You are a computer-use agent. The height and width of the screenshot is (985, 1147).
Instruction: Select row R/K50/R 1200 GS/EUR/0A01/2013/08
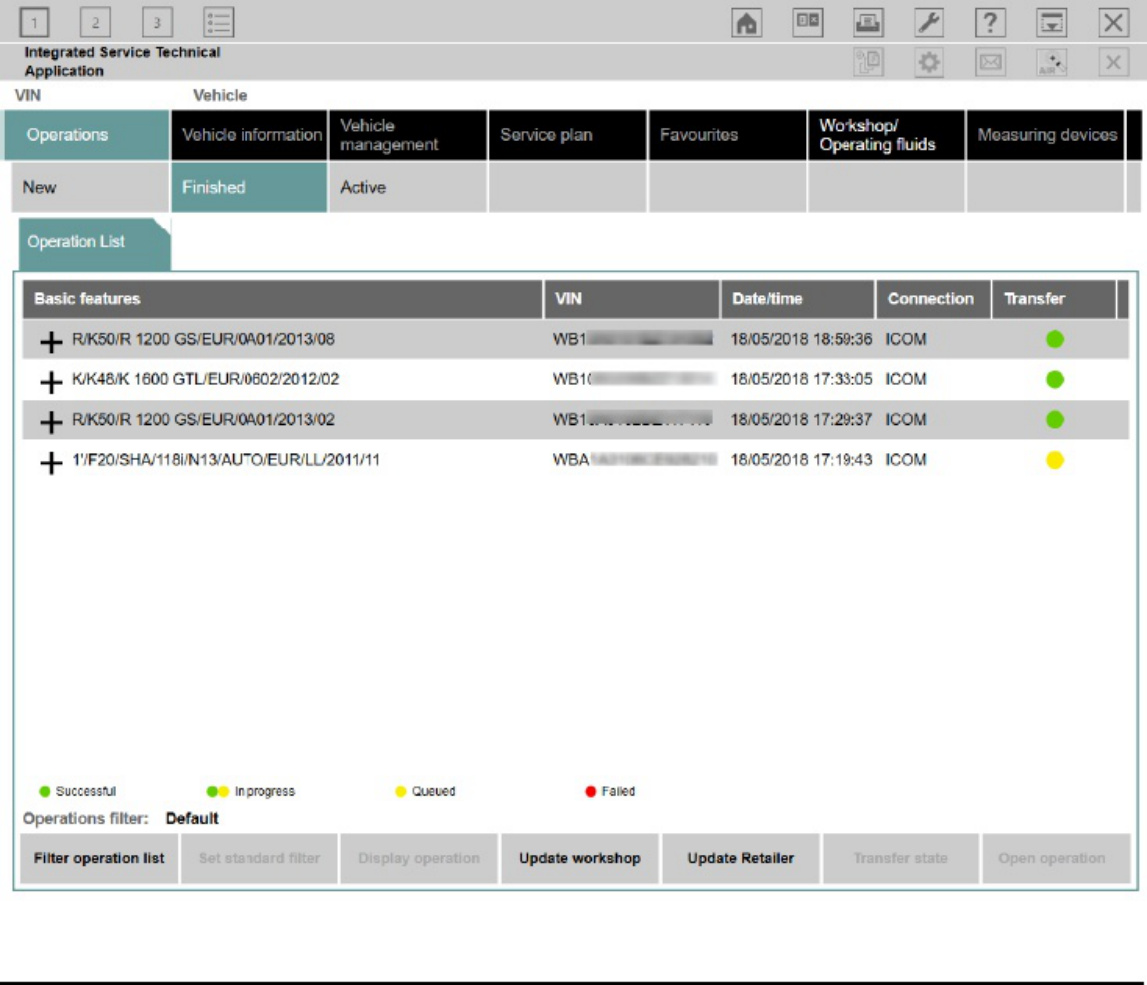(x=575, y=339)
